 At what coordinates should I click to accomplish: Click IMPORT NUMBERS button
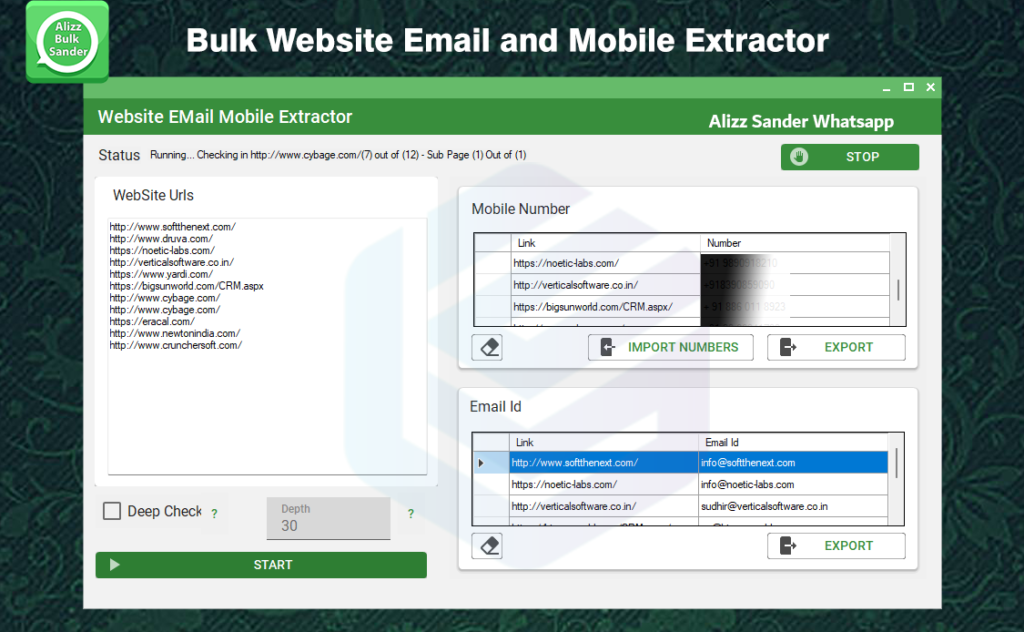[x=671, y=347]
